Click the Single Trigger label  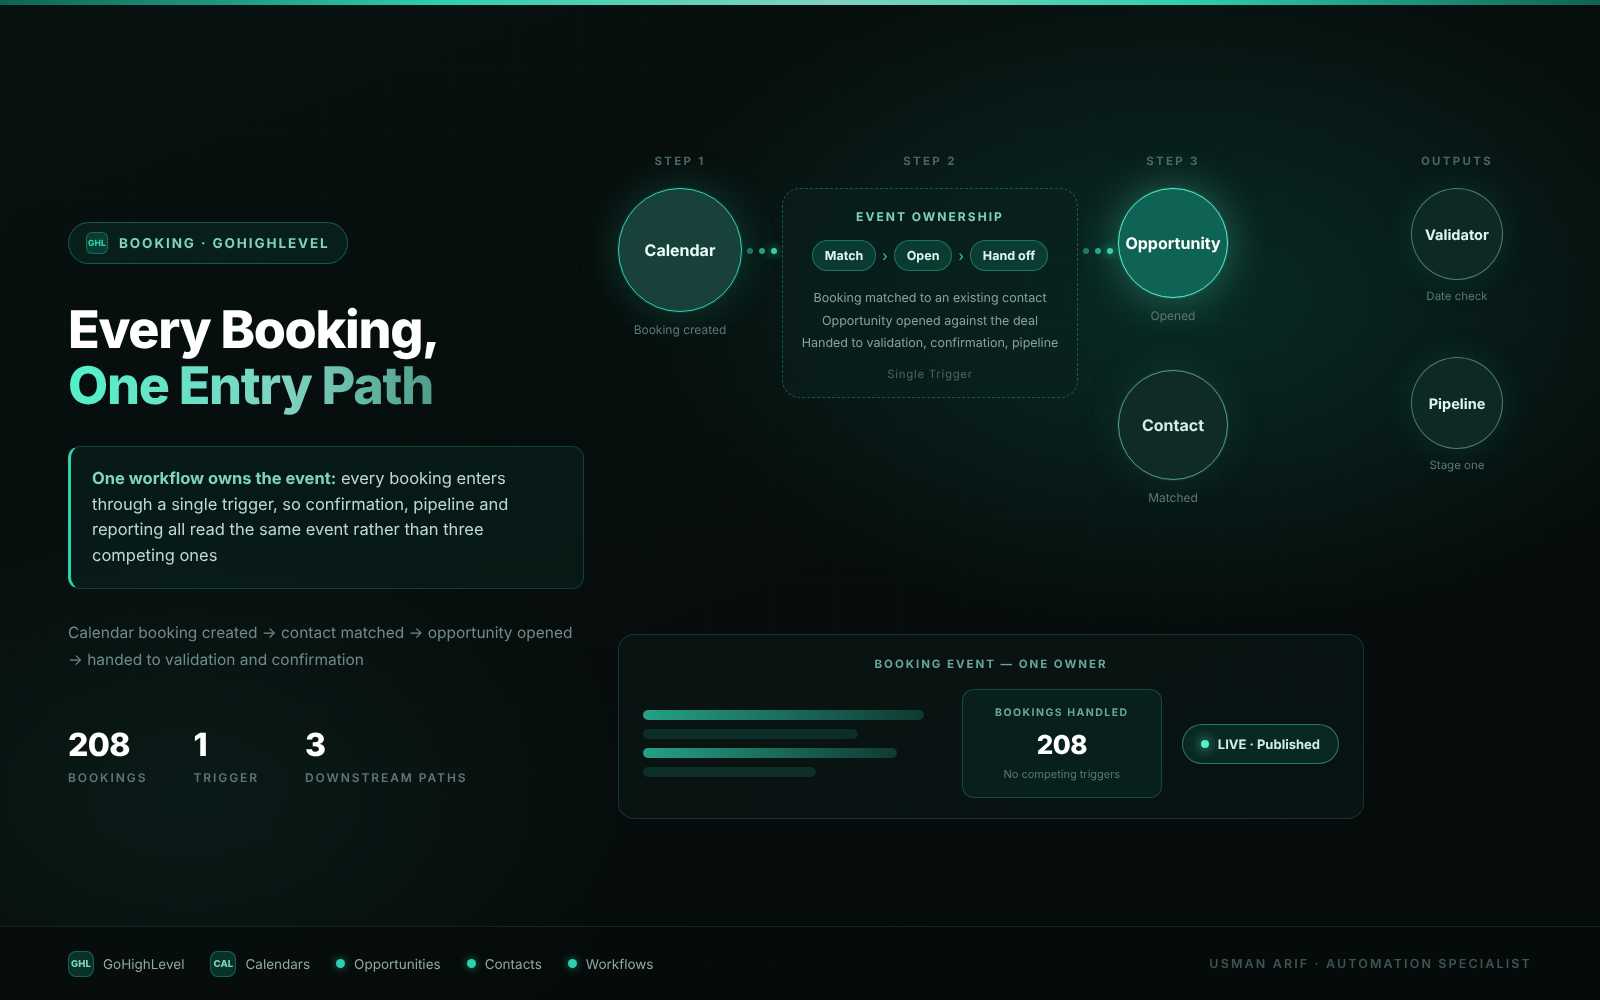click(x=929, y=374)
